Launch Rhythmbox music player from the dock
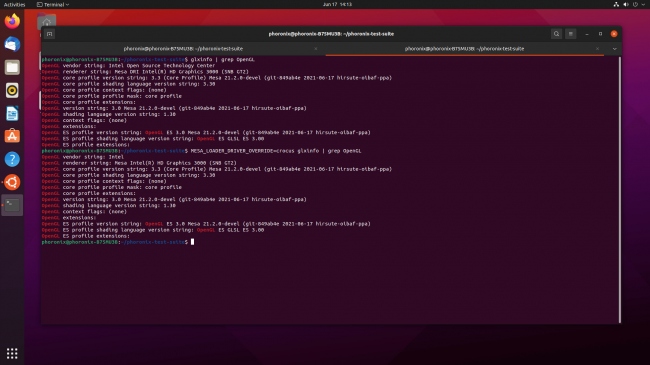Screen dimensions: 650x365 click(x=12, y=90)
